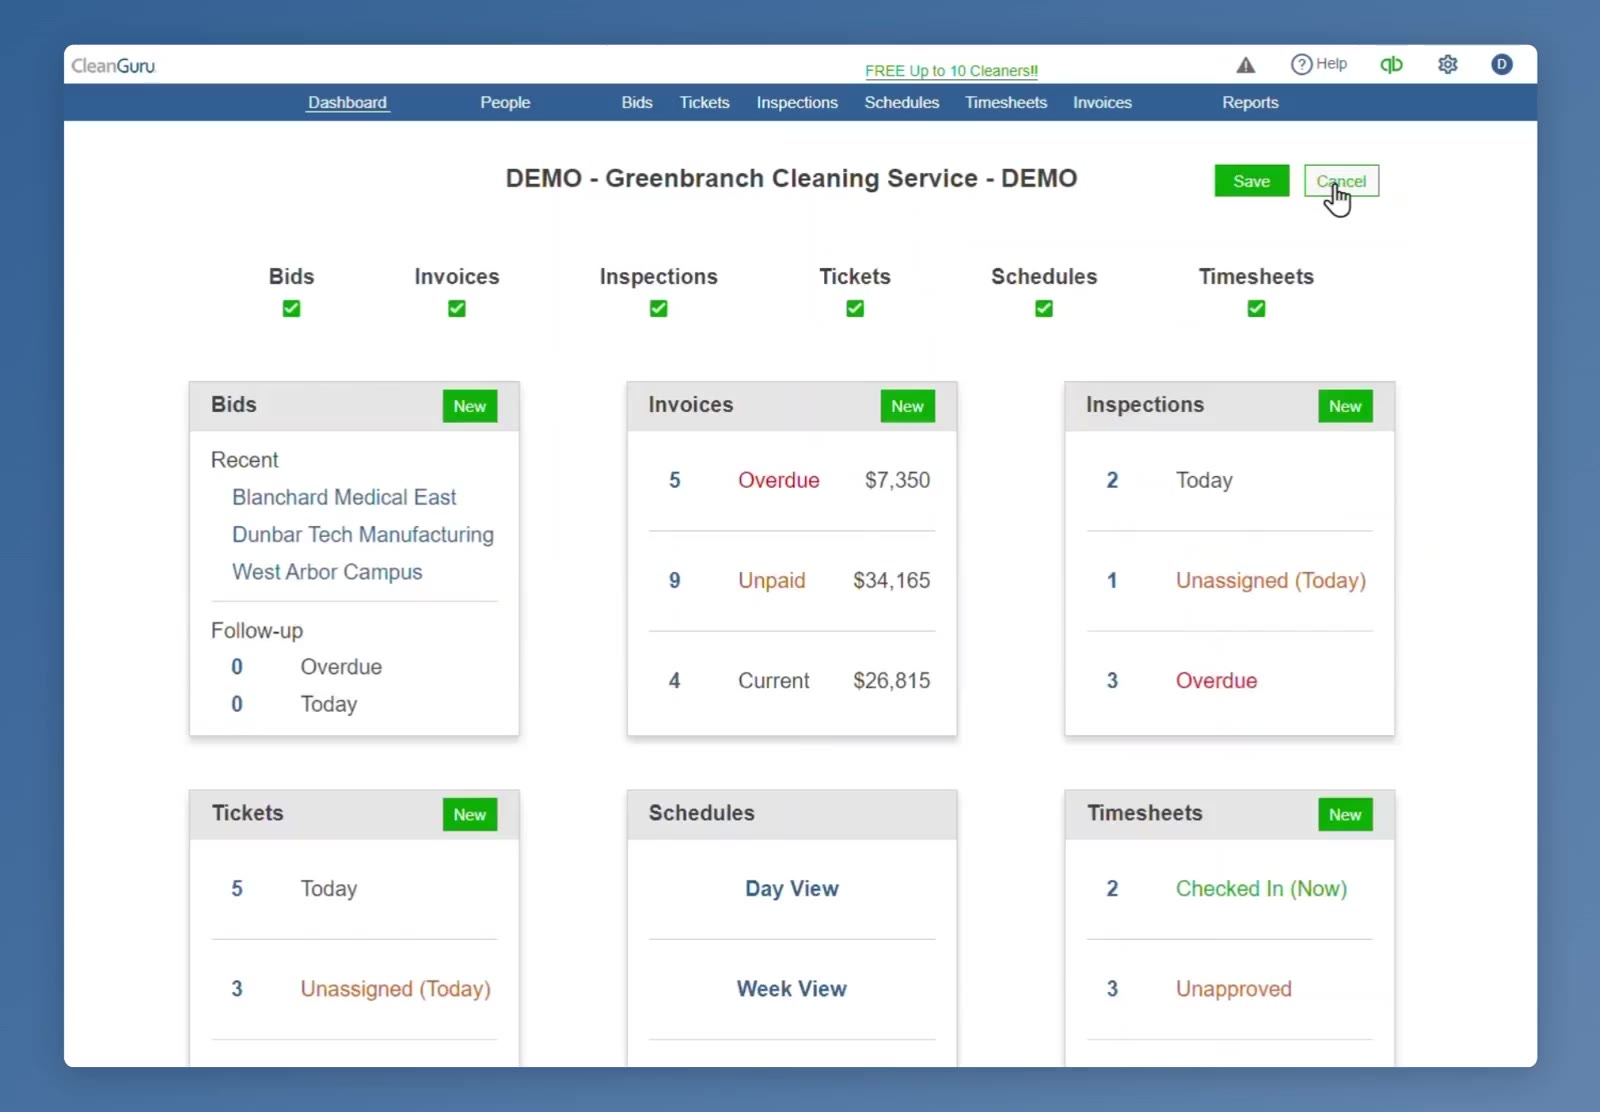Screen dimensions: 1600x1112
Task: Uncheck the Bids widget checkbox
Action: tap(291, 308)
